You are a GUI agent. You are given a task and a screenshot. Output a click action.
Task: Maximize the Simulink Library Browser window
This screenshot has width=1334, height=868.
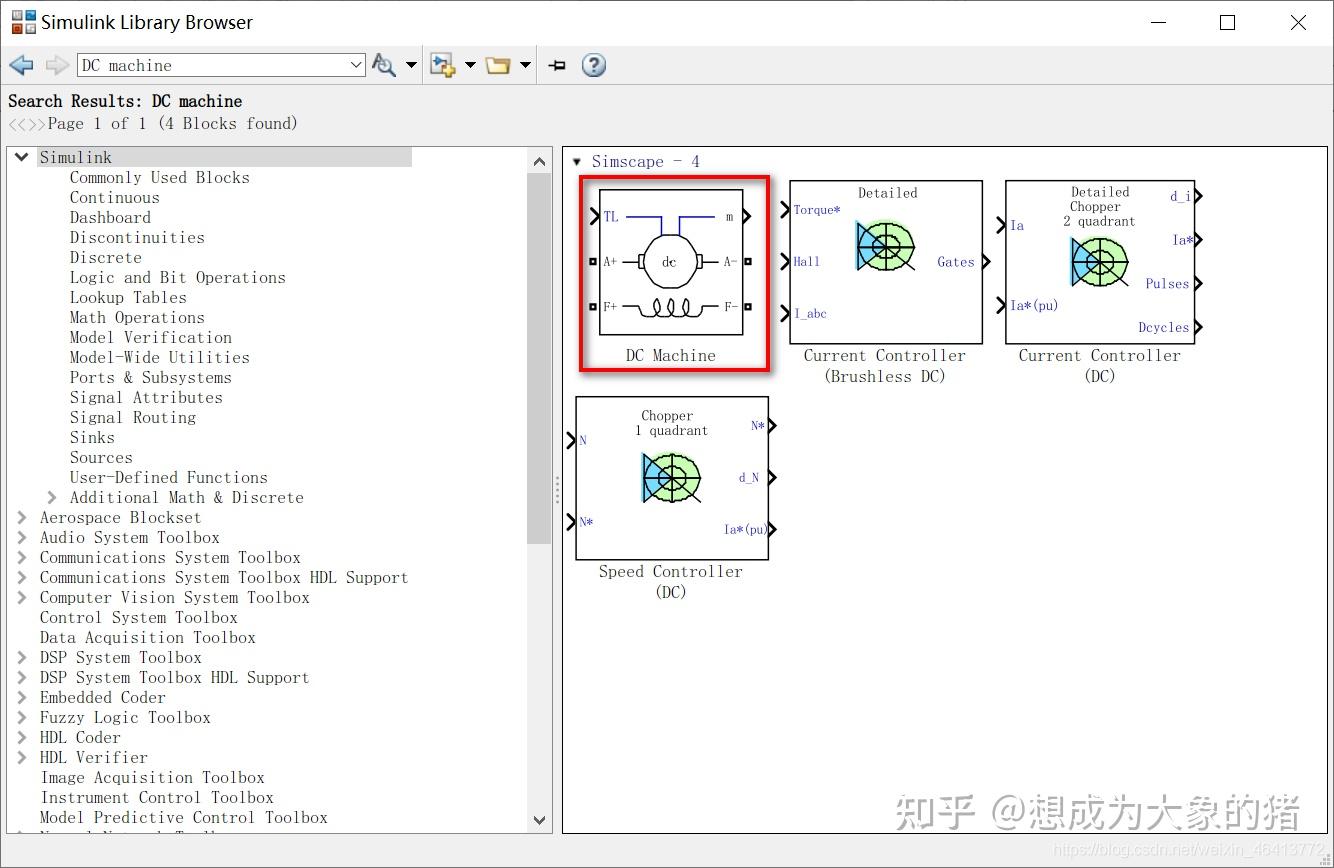[x=1228, y=22]
